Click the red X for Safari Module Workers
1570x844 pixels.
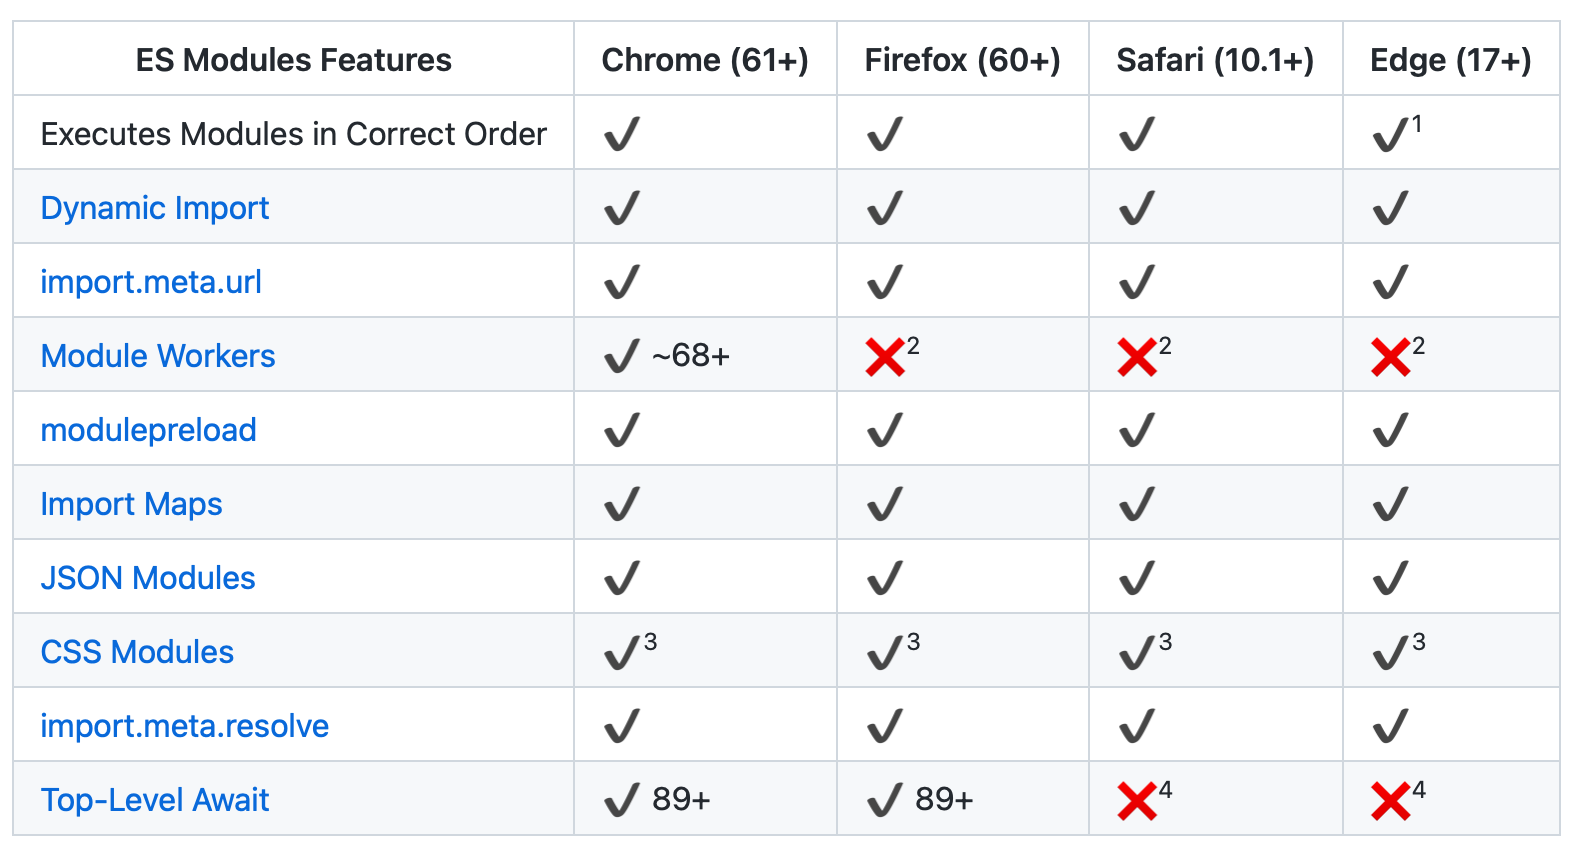tap(1137, 357)
